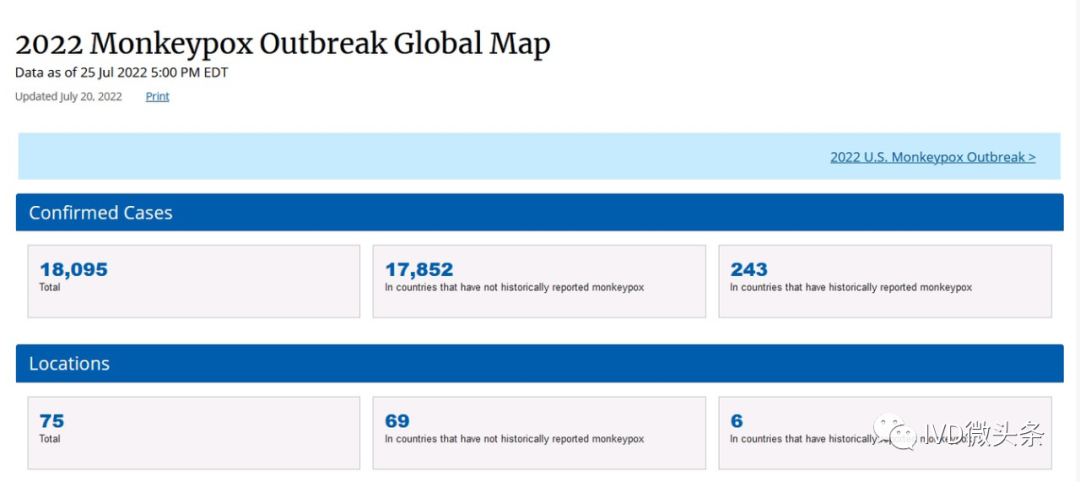This screenshot has height=482, width=1080.
Task: Click the Print link
Action: click(157, 97)
